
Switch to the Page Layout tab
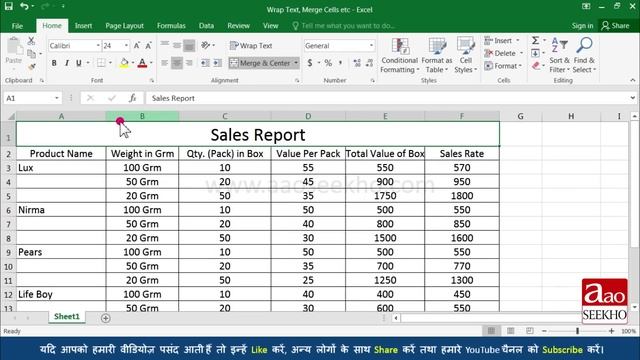click(x=124, y=26)
